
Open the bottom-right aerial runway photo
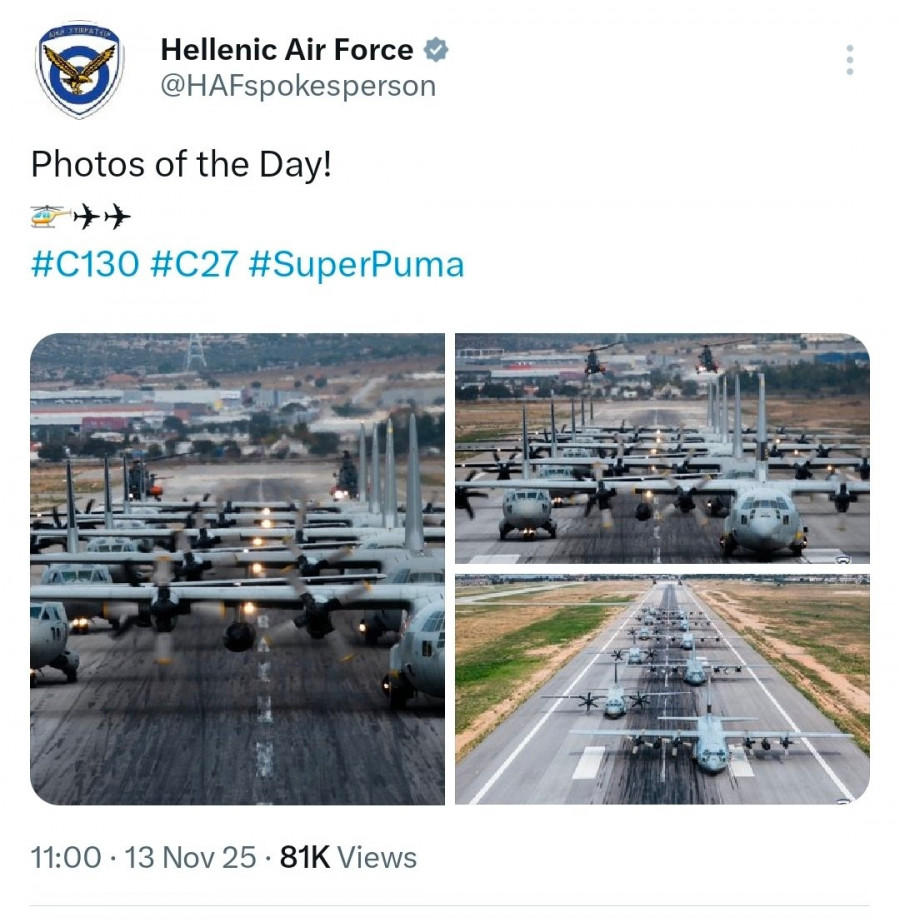662,690
